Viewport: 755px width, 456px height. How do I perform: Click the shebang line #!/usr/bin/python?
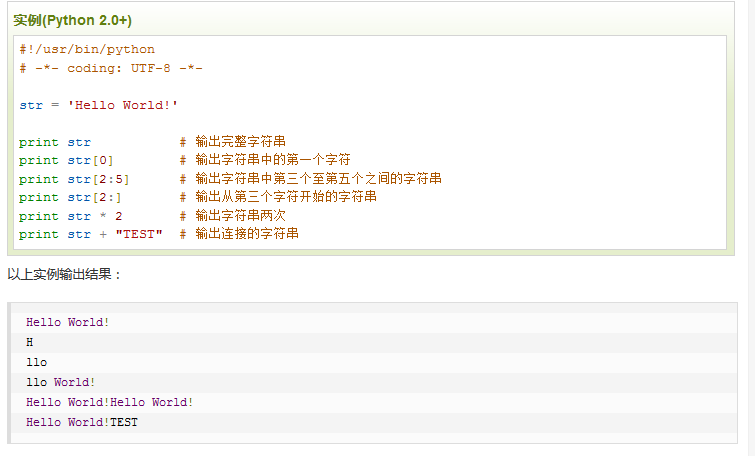(x=87, y=49)
